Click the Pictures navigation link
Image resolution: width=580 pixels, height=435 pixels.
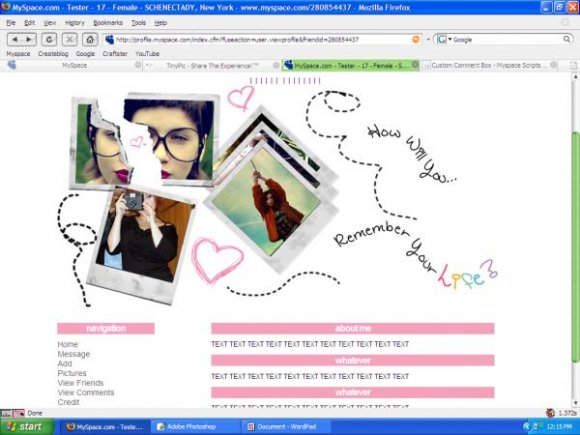click(x=72, y=373)
